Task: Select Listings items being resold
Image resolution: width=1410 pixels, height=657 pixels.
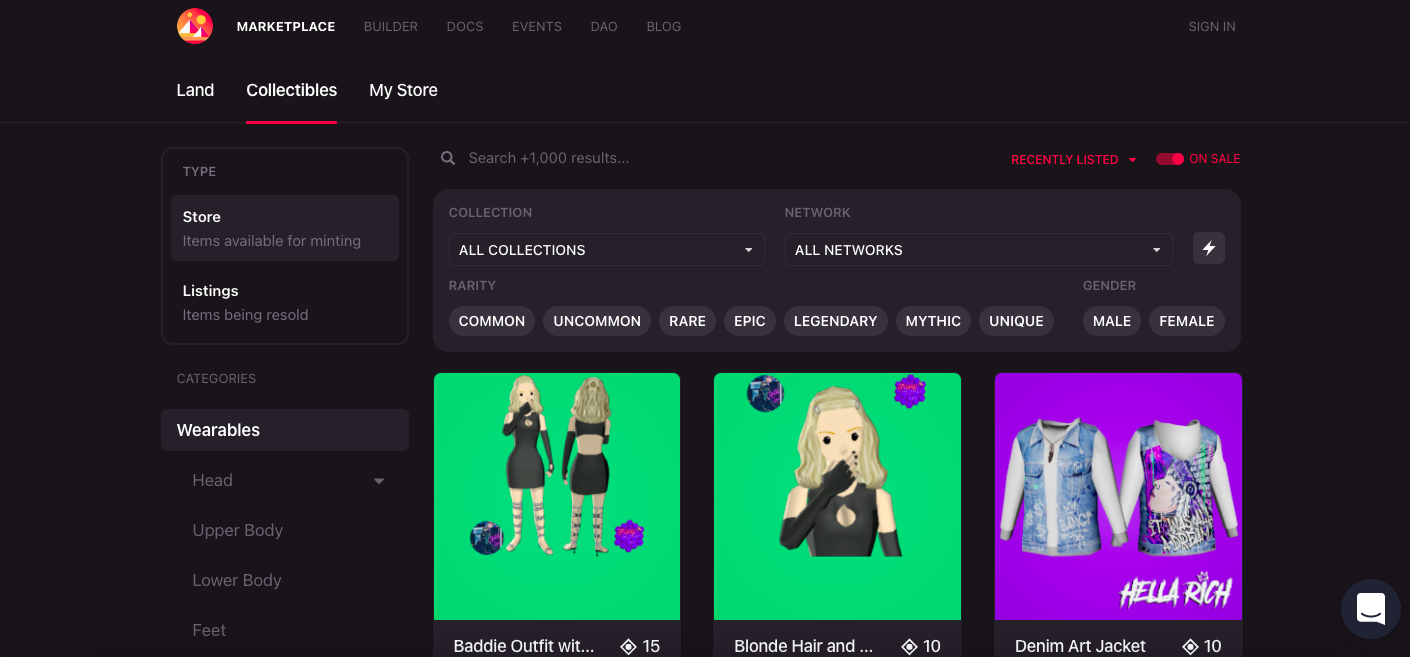Action: [x=285, y=302]
